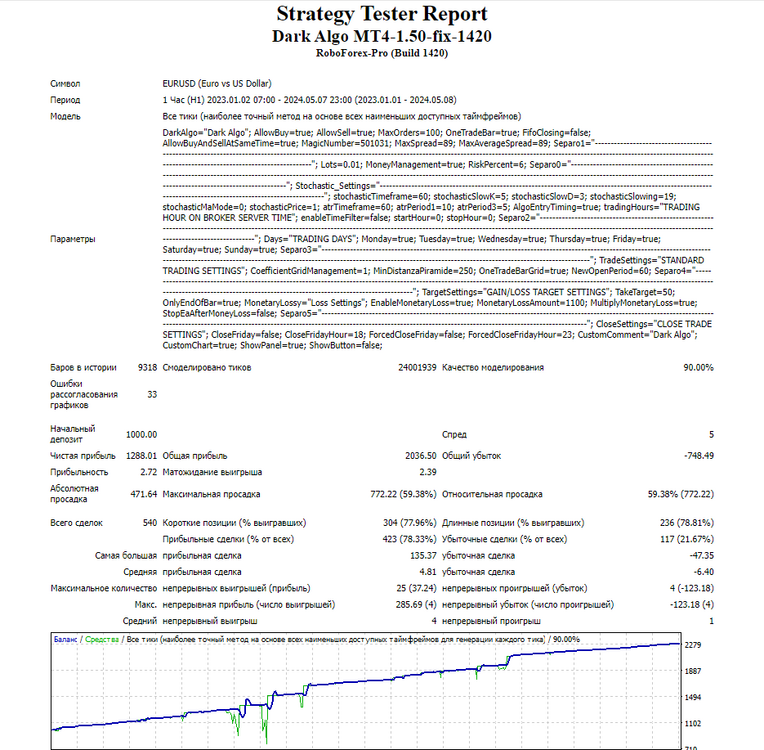Select long positions value 236 (78.81%)
Image resolution: width=764 pixels, height=750 pixels.
pyautogui.click(x=687, y=523)
